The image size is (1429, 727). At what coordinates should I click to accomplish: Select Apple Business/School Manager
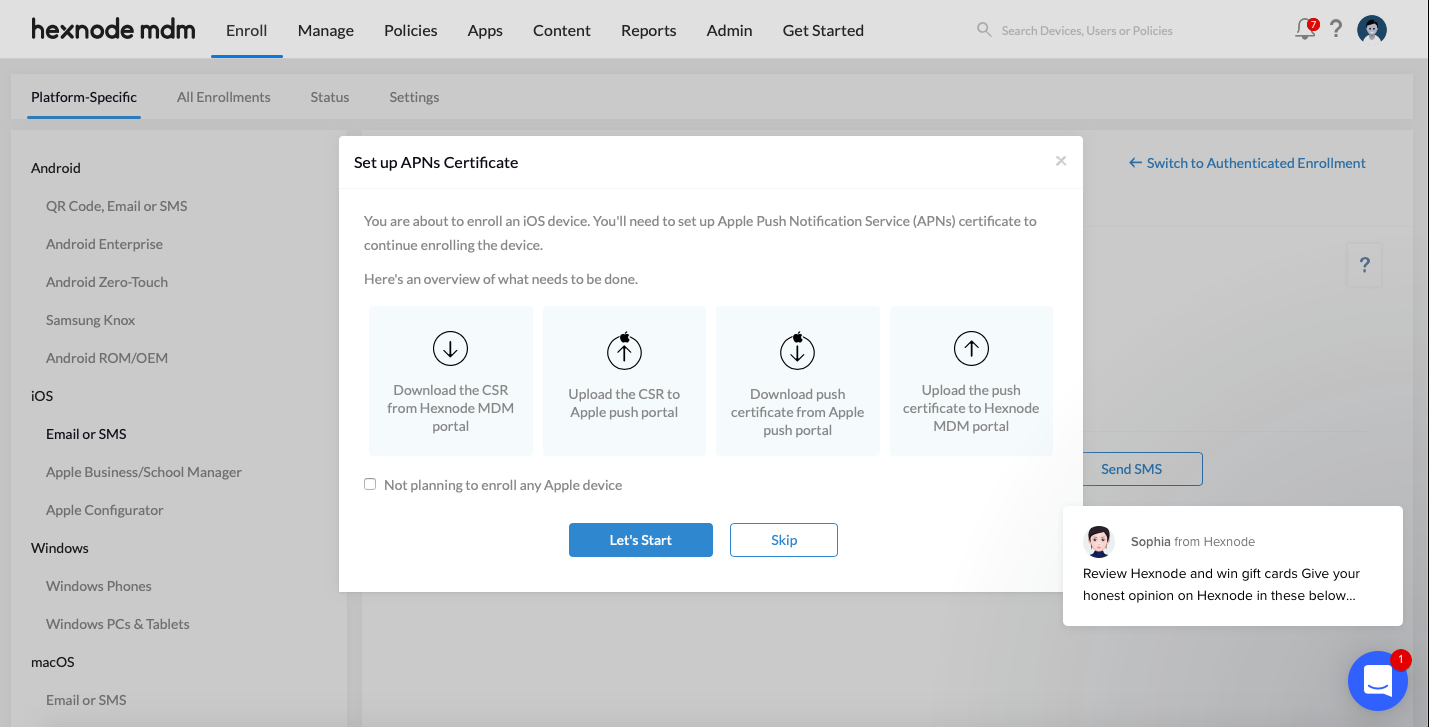[144, 472]
